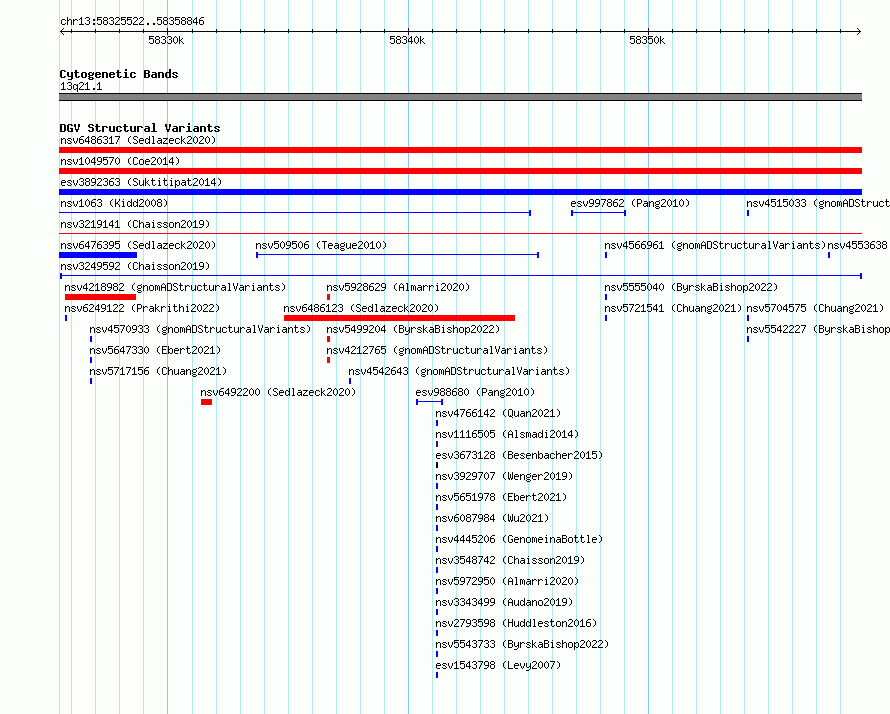890x714 pixels.
Task: Open the nsv1049570 (Coe2014) variant
Action: click(x=120, y=161)
